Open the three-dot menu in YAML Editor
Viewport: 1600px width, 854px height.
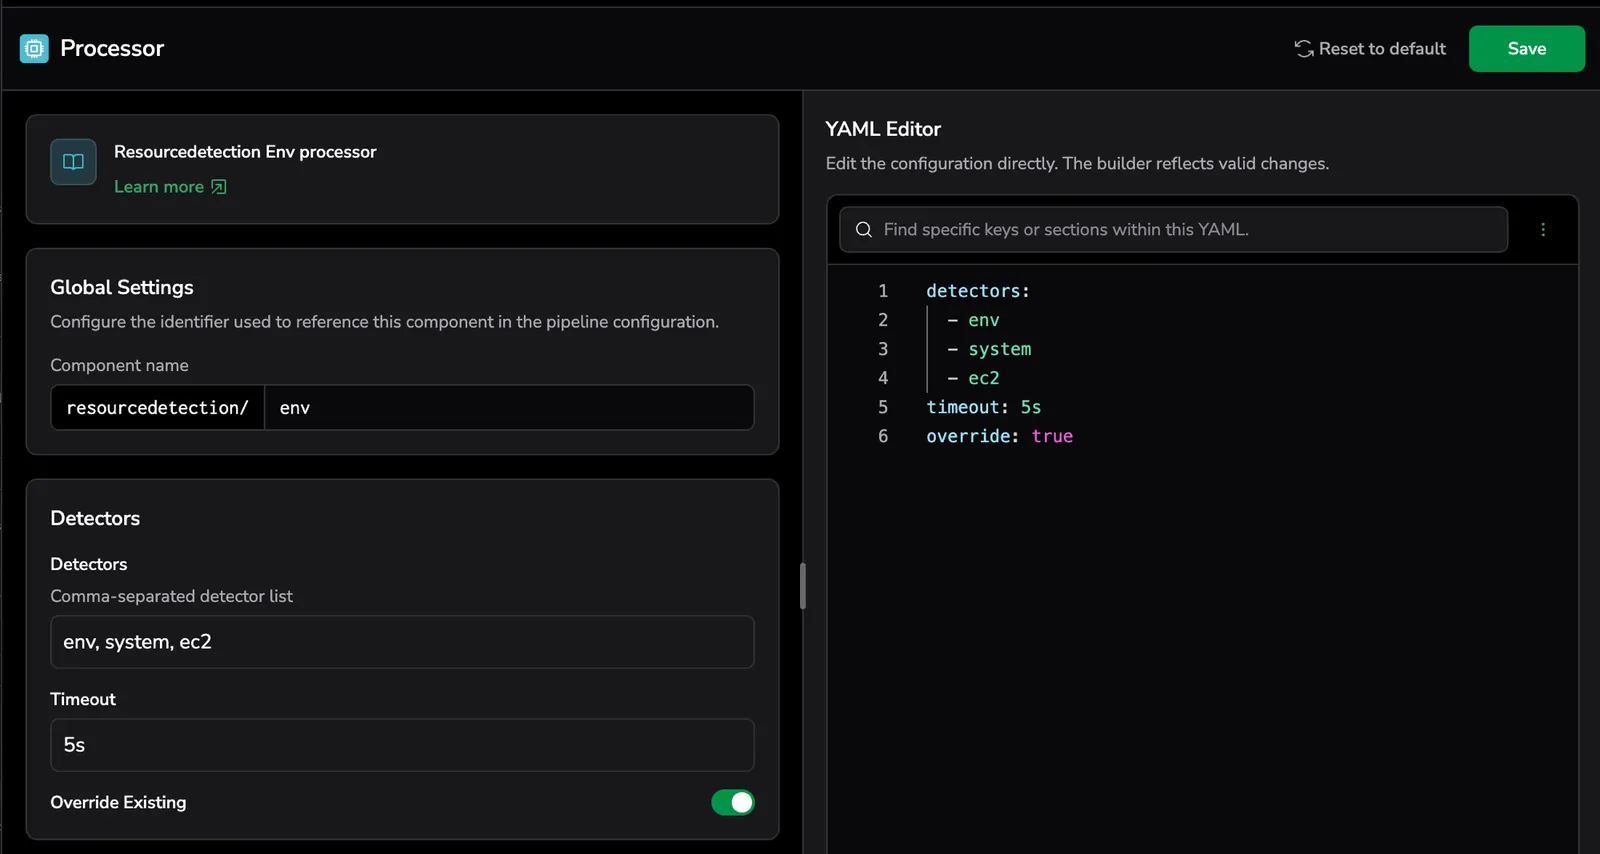(1543, 230)
